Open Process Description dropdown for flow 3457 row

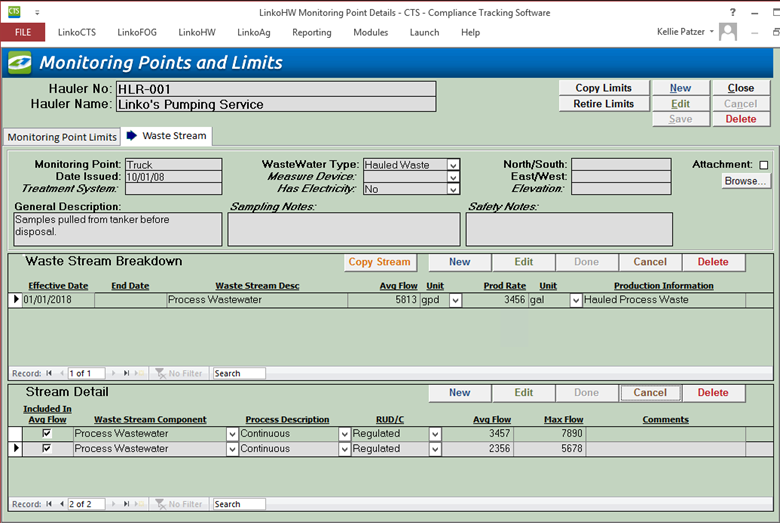pos(344,434)
